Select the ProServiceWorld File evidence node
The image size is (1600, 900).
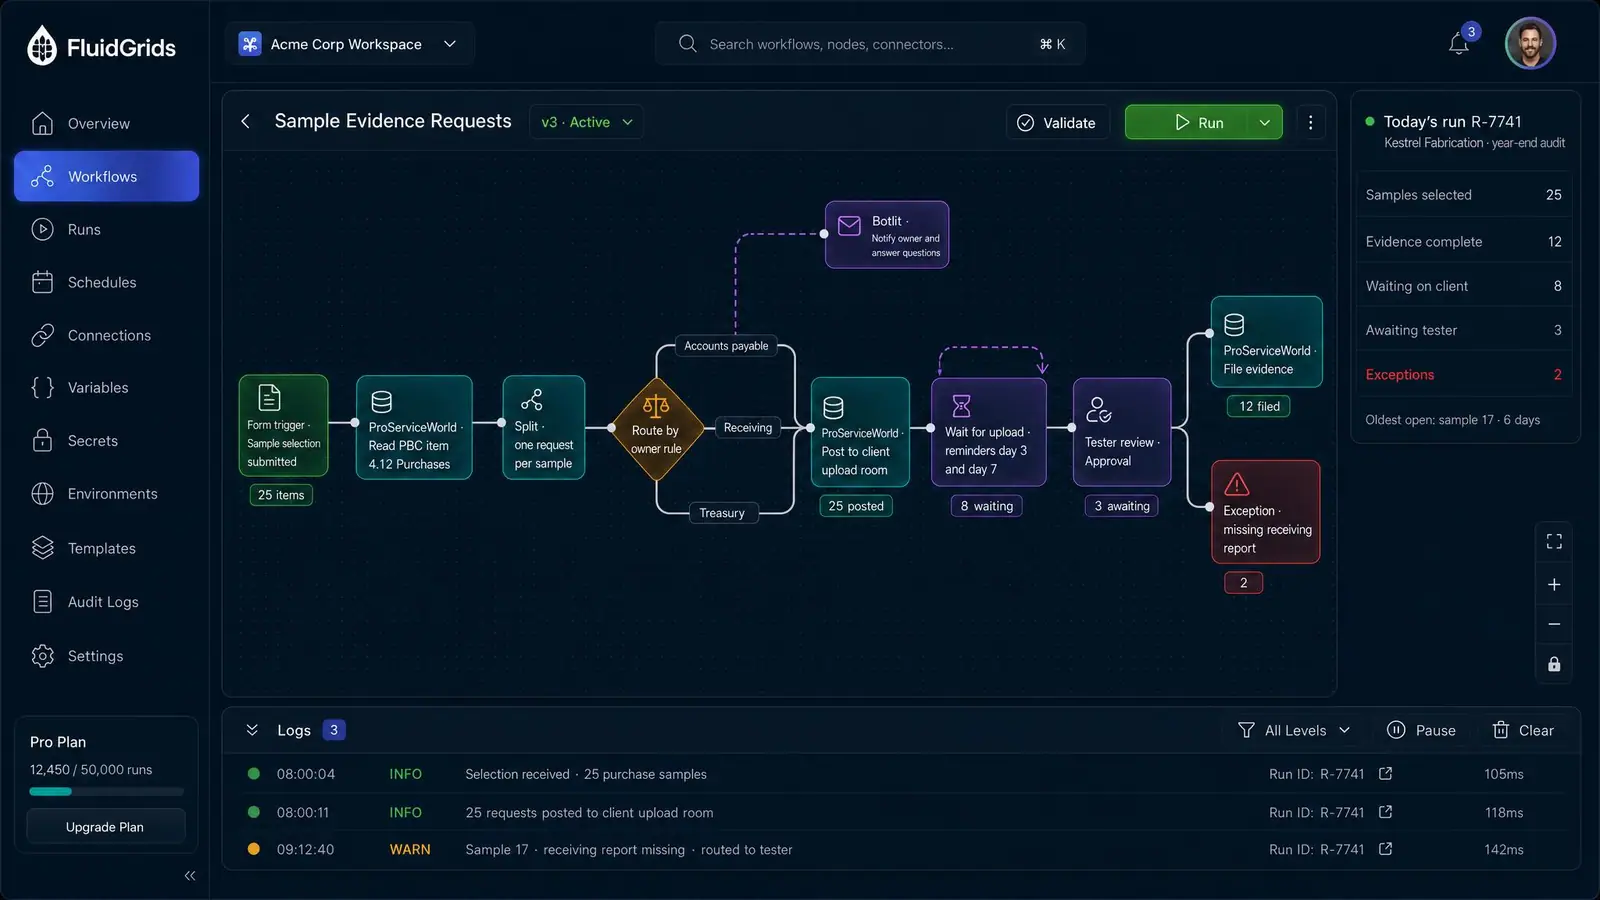(x=1267, y=342)
